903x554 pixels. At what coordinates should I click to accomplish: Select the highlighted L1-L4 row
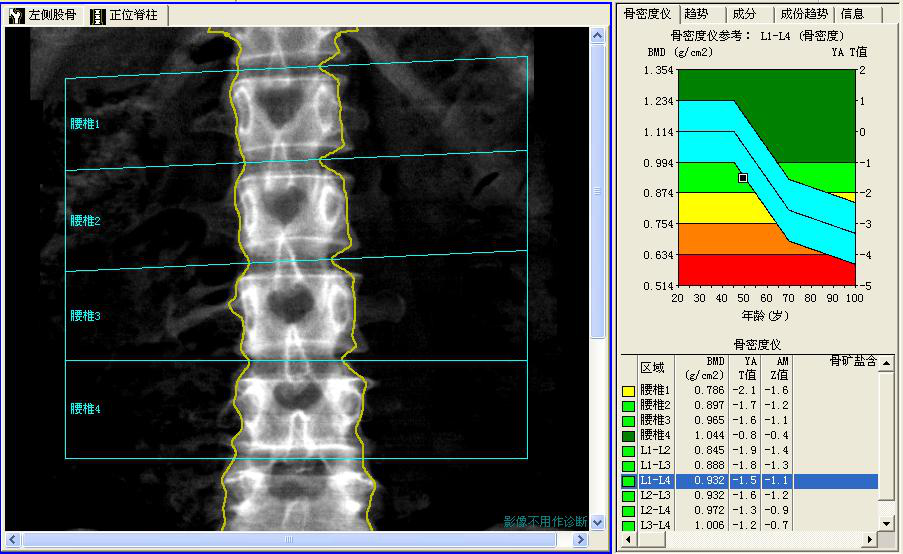[x=749, y=480]
